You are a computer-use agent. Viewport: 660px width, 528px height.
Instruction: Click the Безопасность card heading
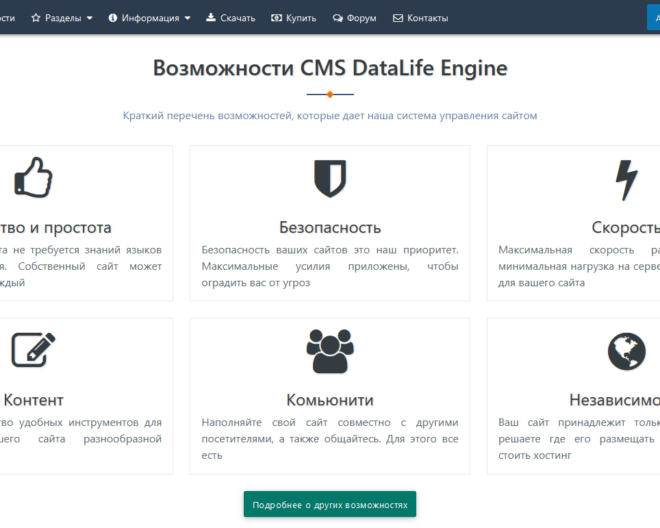coord(330,227)
